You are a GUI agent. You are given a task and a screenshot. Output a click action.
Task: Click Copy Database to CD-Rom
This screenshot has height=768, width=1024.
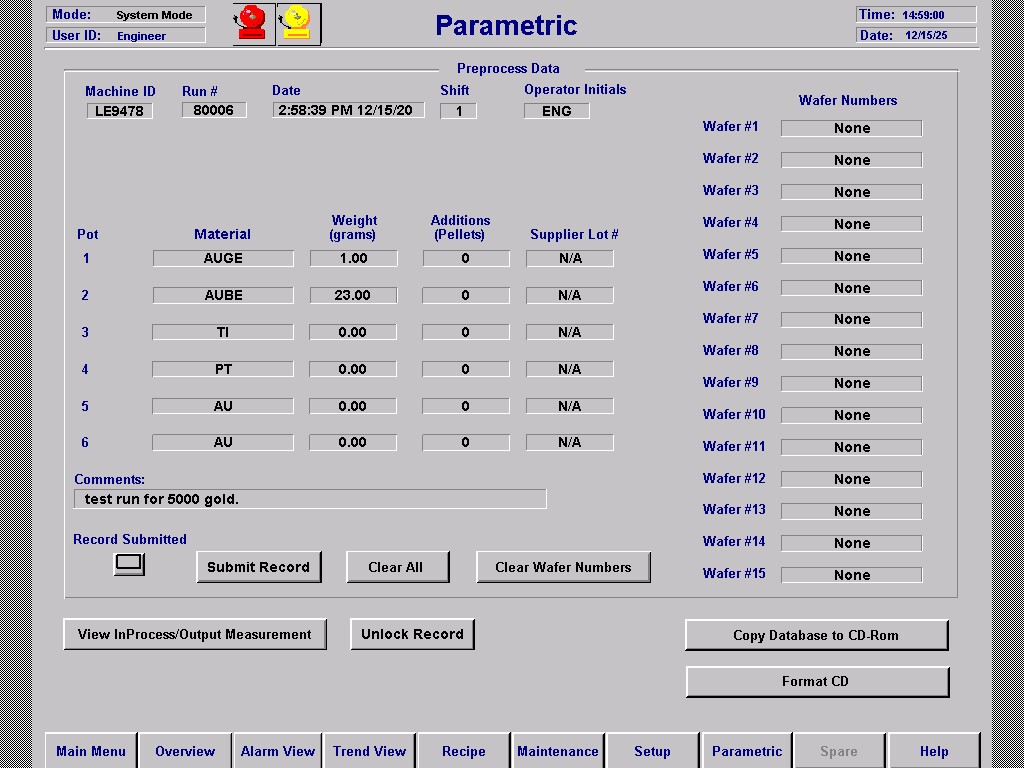[816, 634]
